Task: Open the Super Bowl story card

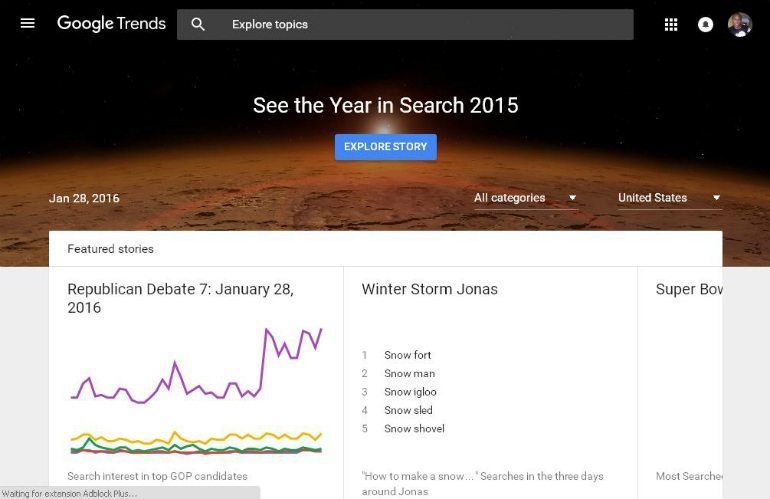Action: point(689,289)
